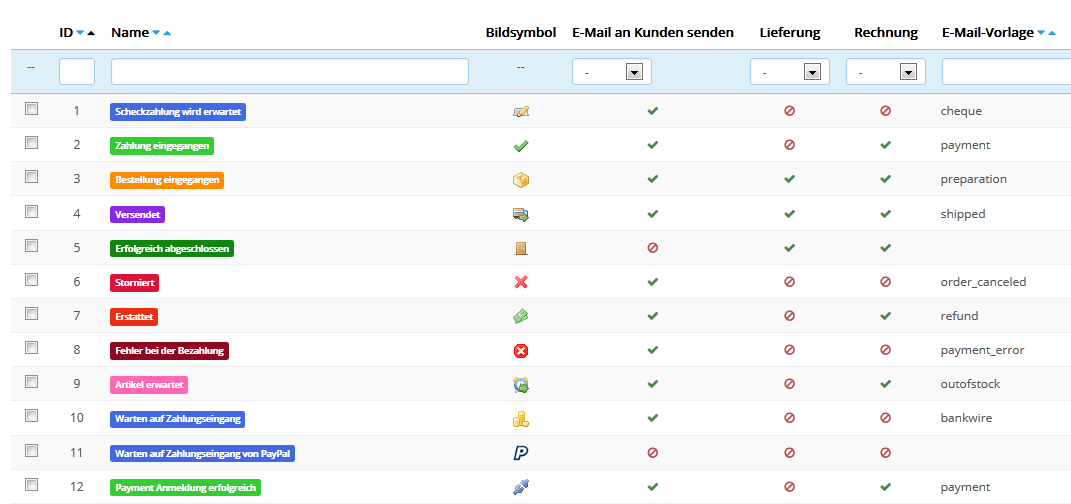Image resolution: width=1071 pixels, height=504 pixels.
Task: Click the gold coins icon for Warten auf Zahlungseingang
Action: pos(520,419)
